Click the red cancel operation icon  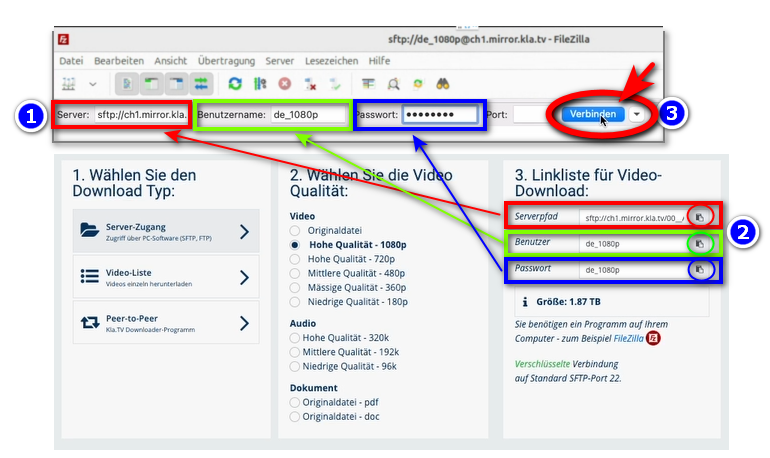point(285,84)
